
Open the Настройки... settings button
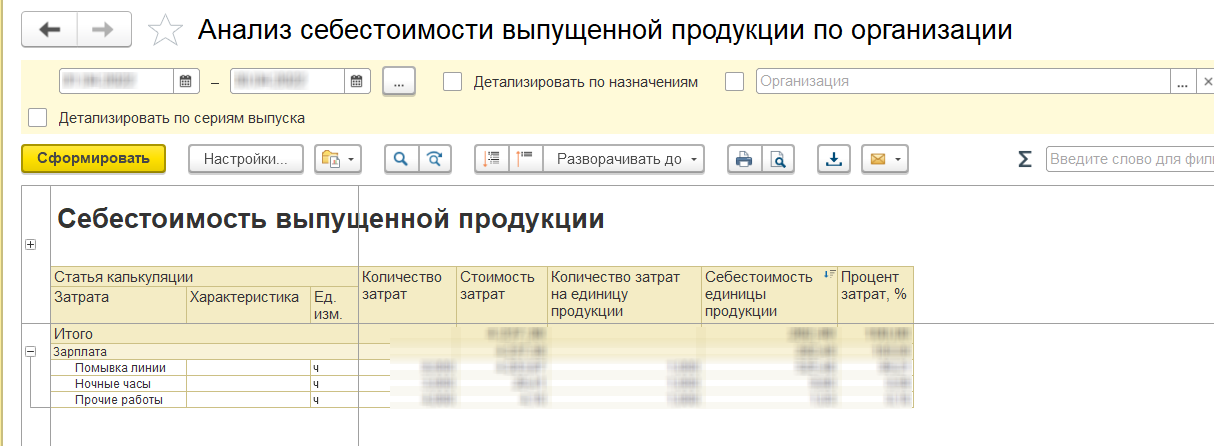(x=245, y=159)
